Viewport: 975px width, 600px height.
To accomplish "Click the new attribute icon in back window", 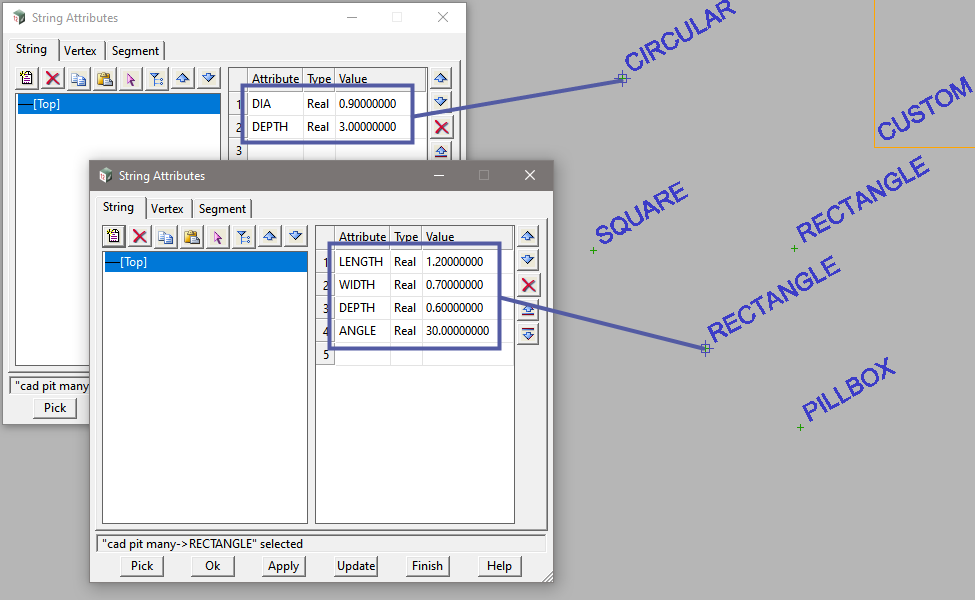I will point(26,78).
